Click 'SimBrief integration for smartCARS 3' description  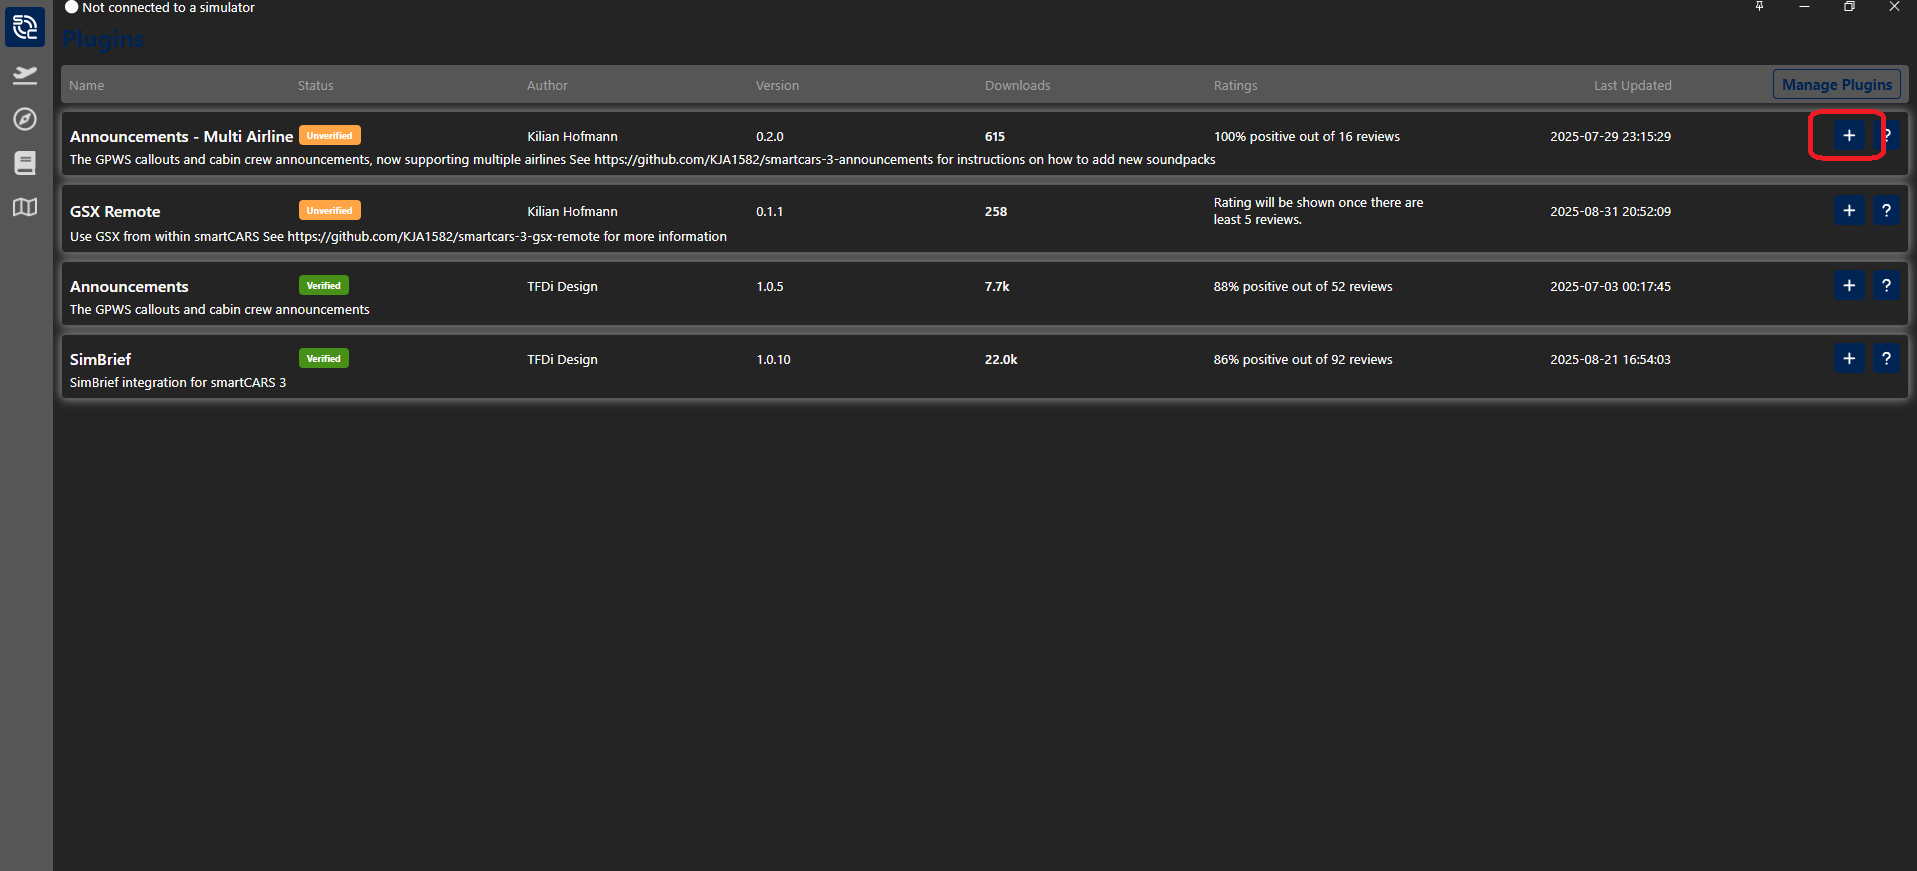[178, 383]
